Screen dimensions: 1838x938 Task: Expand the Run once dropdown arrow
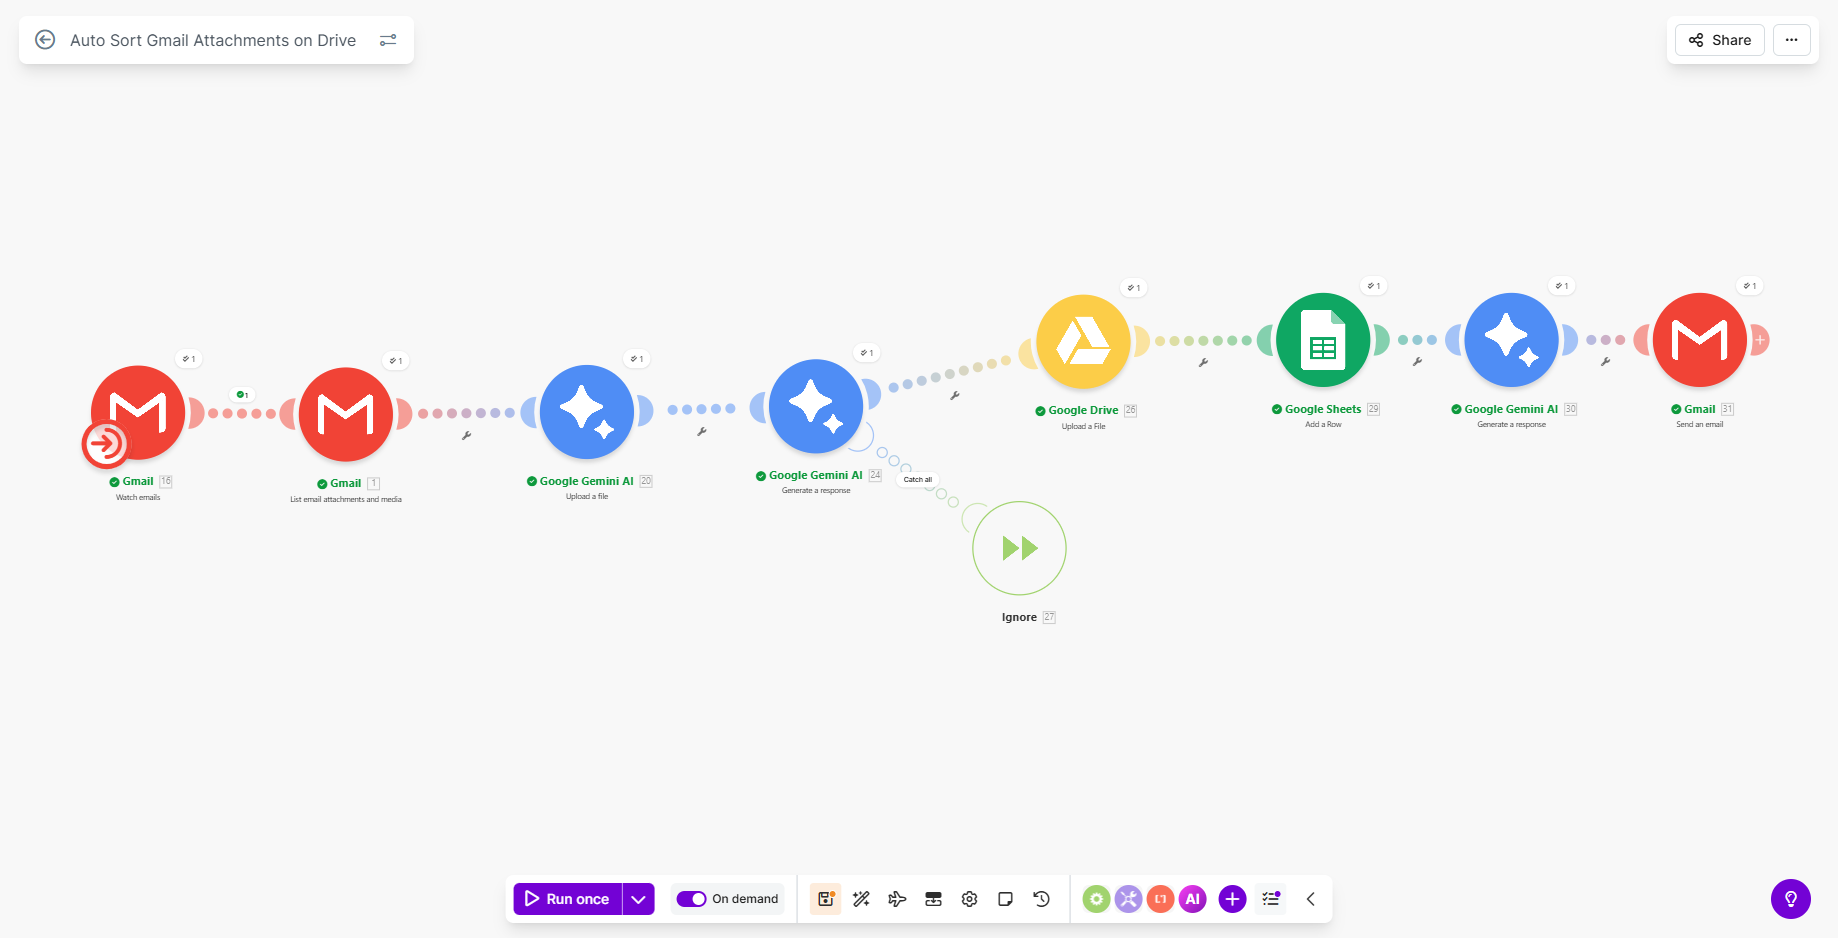pyautogui.click(x=638, y=899)
